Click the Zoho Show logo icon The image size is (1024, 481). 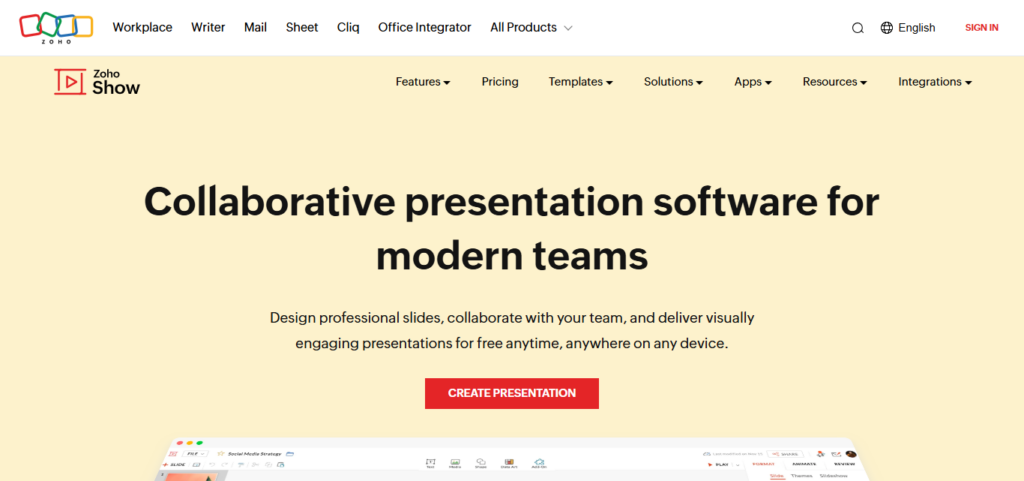pos(70,82)
